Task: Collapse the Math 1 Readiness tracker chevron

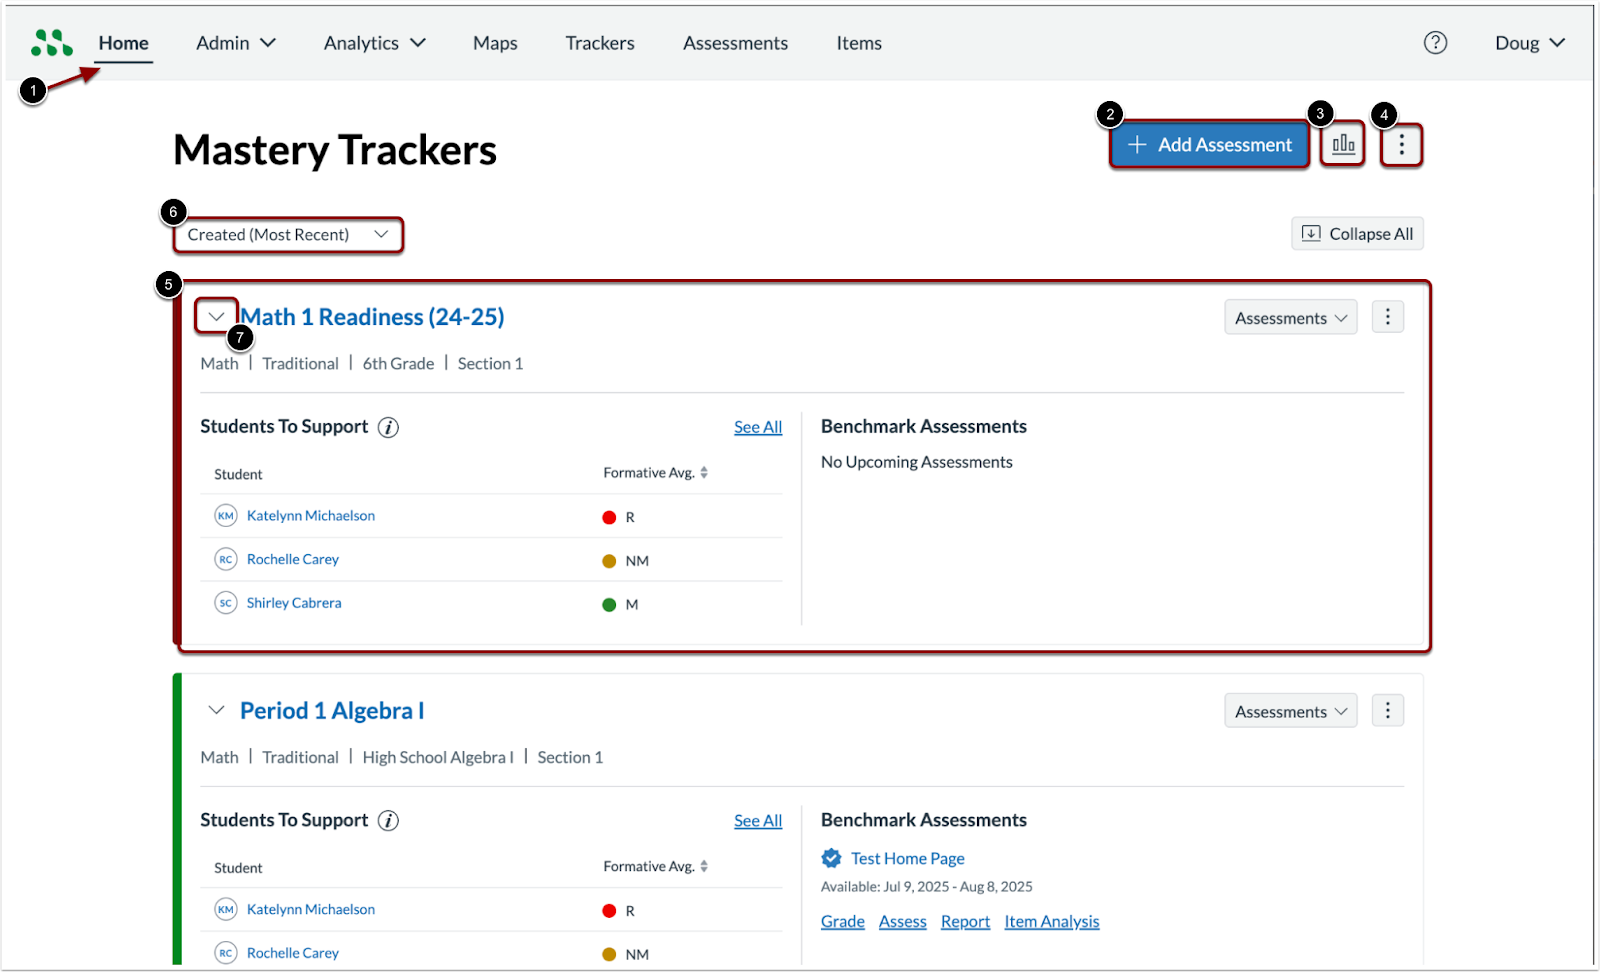Action: tap(216, 316)
